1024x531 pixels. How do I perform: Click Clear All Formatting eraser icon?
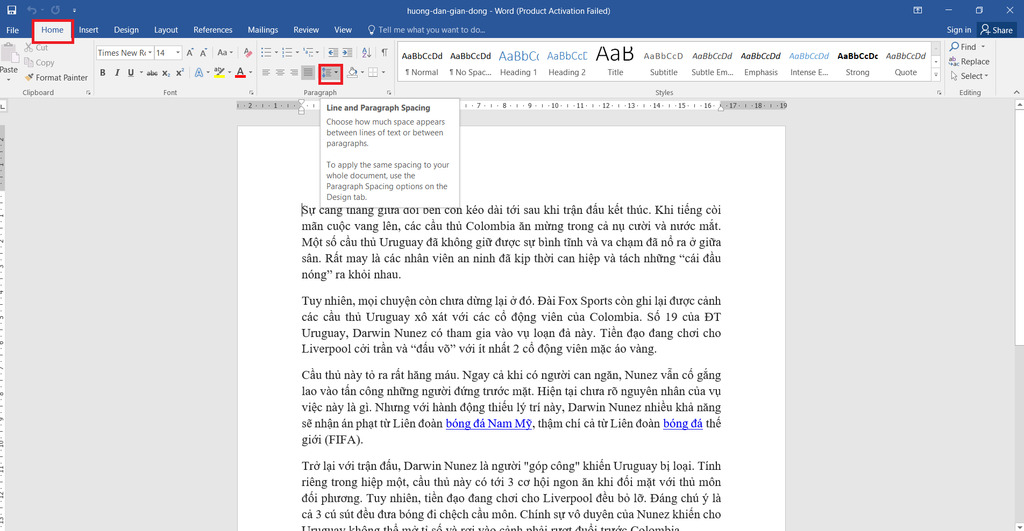click(248, 53)
